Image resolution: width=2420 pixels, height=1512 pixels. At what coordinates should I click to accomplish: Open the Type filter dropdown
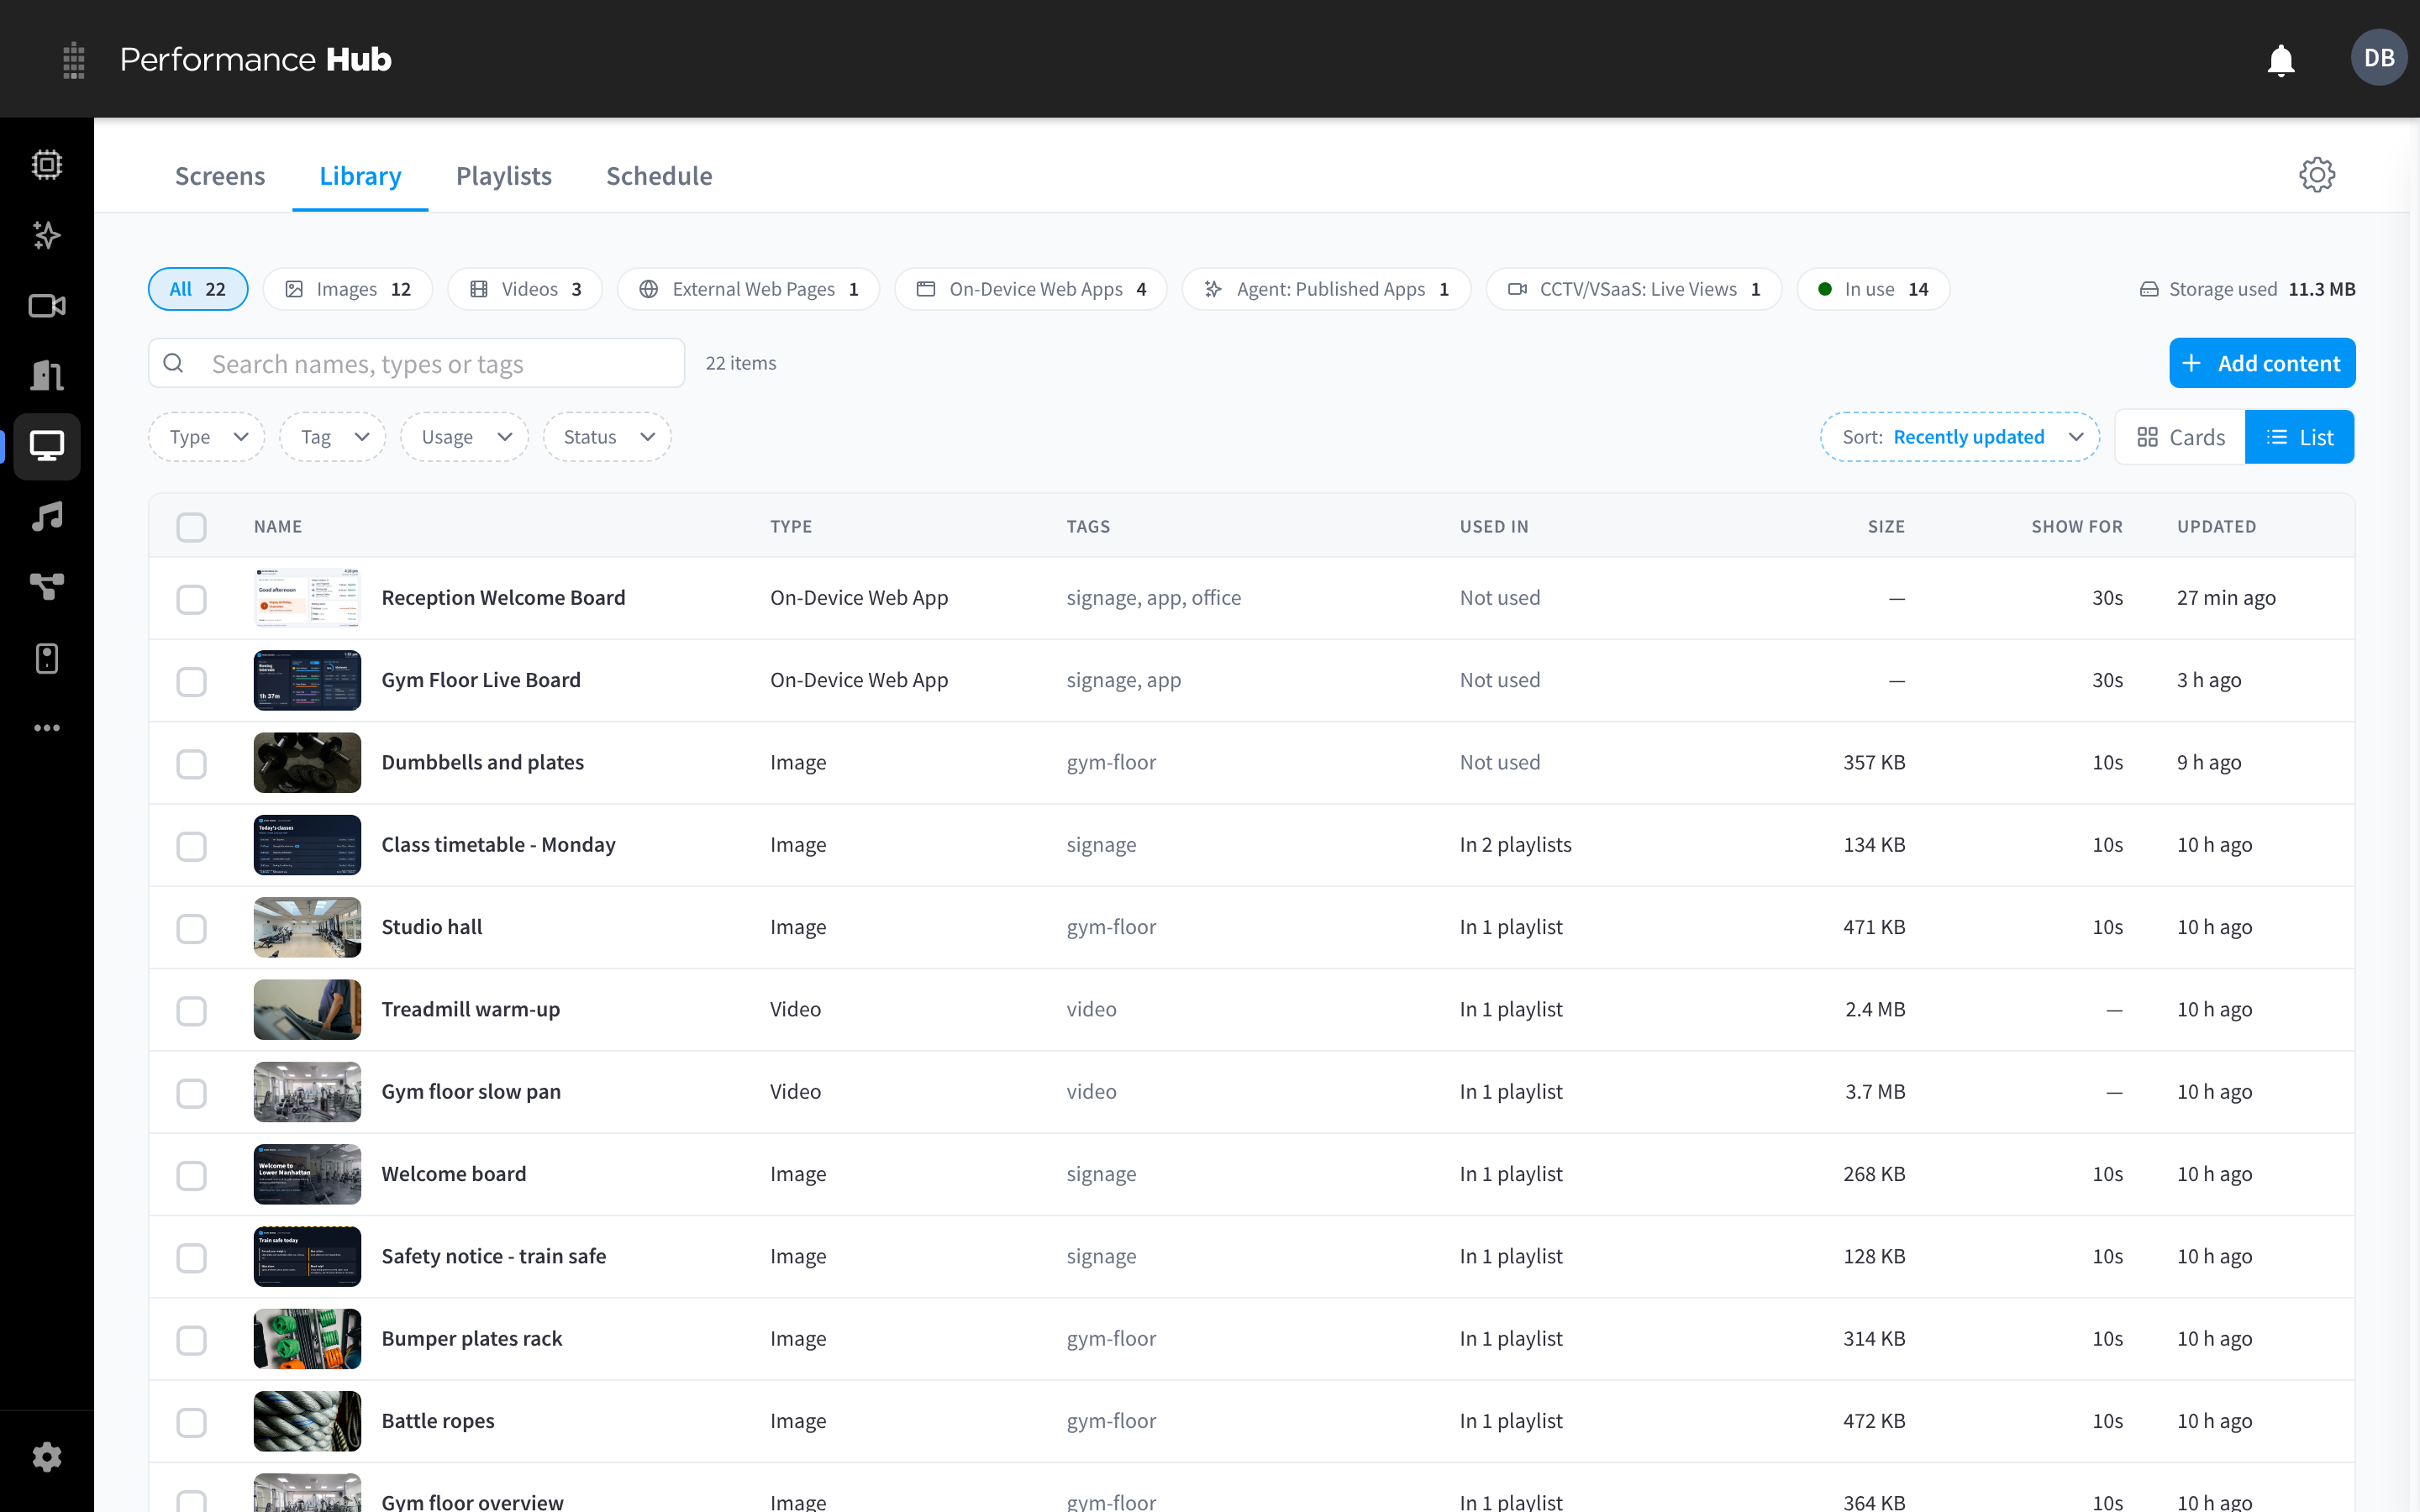click(x=207, y=437)
